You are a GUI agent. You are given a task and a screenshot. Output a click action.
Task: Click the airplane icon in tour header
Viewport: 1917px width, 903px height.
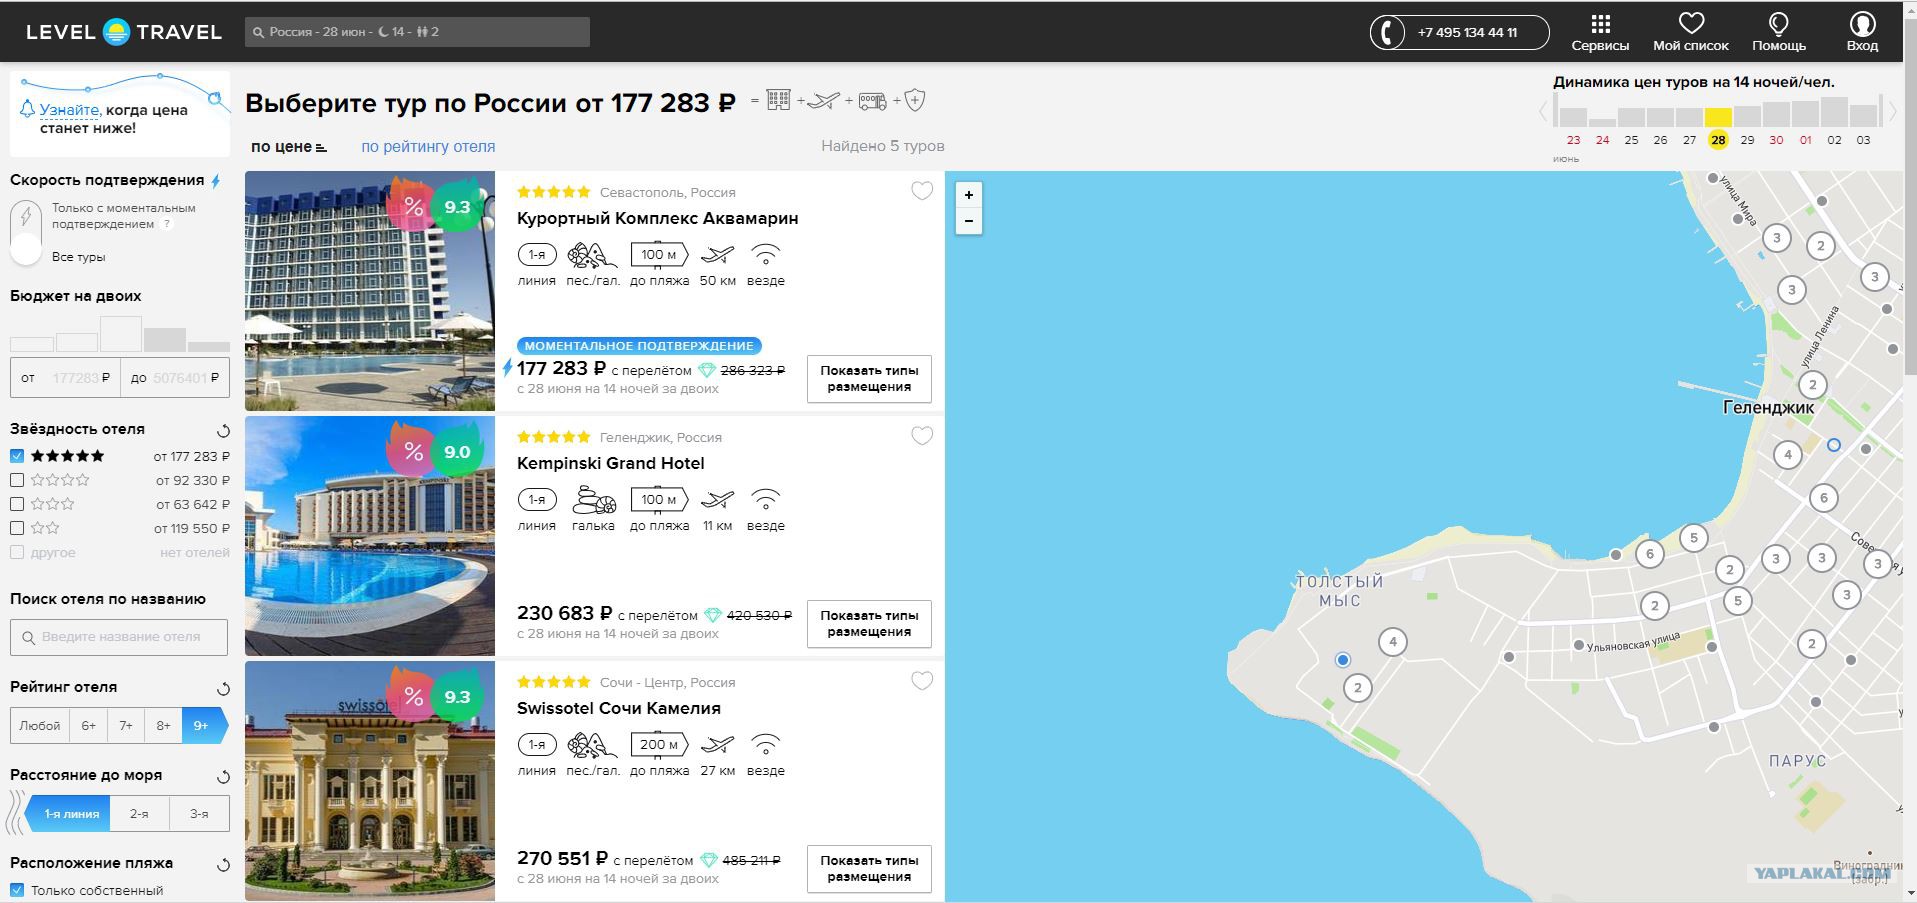824,100
